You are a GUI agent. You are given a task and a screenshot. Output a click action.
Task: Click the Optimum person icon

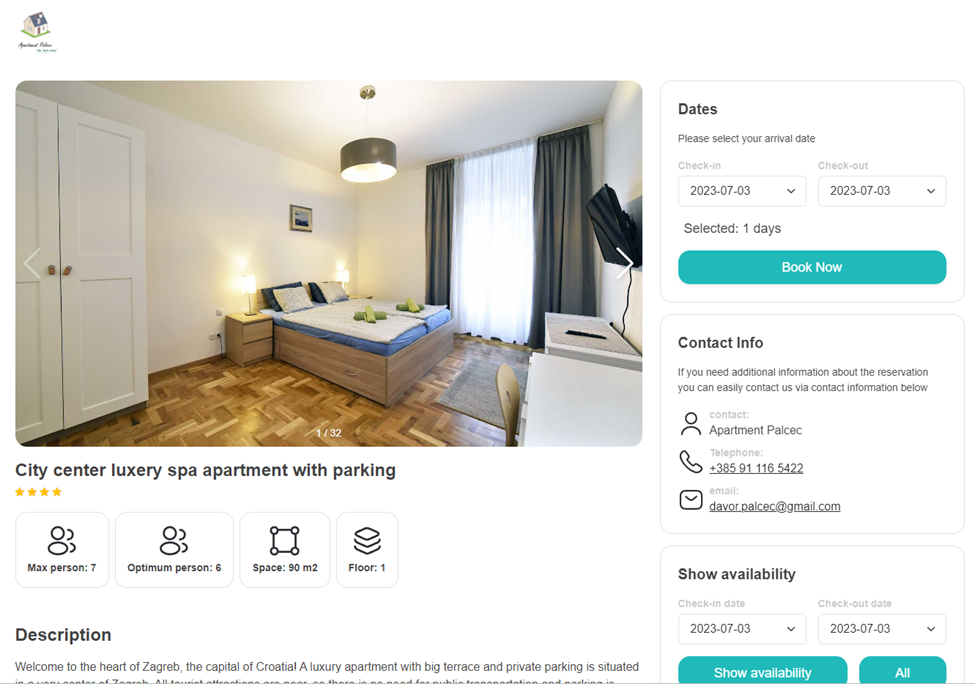(x=173, y=540)
